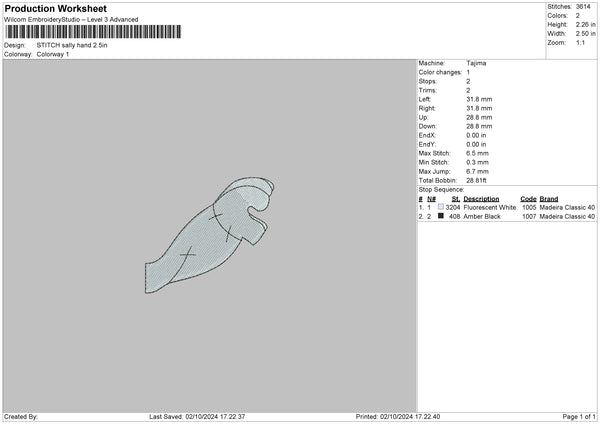Click the Max Jump value 6.7 mm
The image size is (600, 424).
[x=477, y=171]
